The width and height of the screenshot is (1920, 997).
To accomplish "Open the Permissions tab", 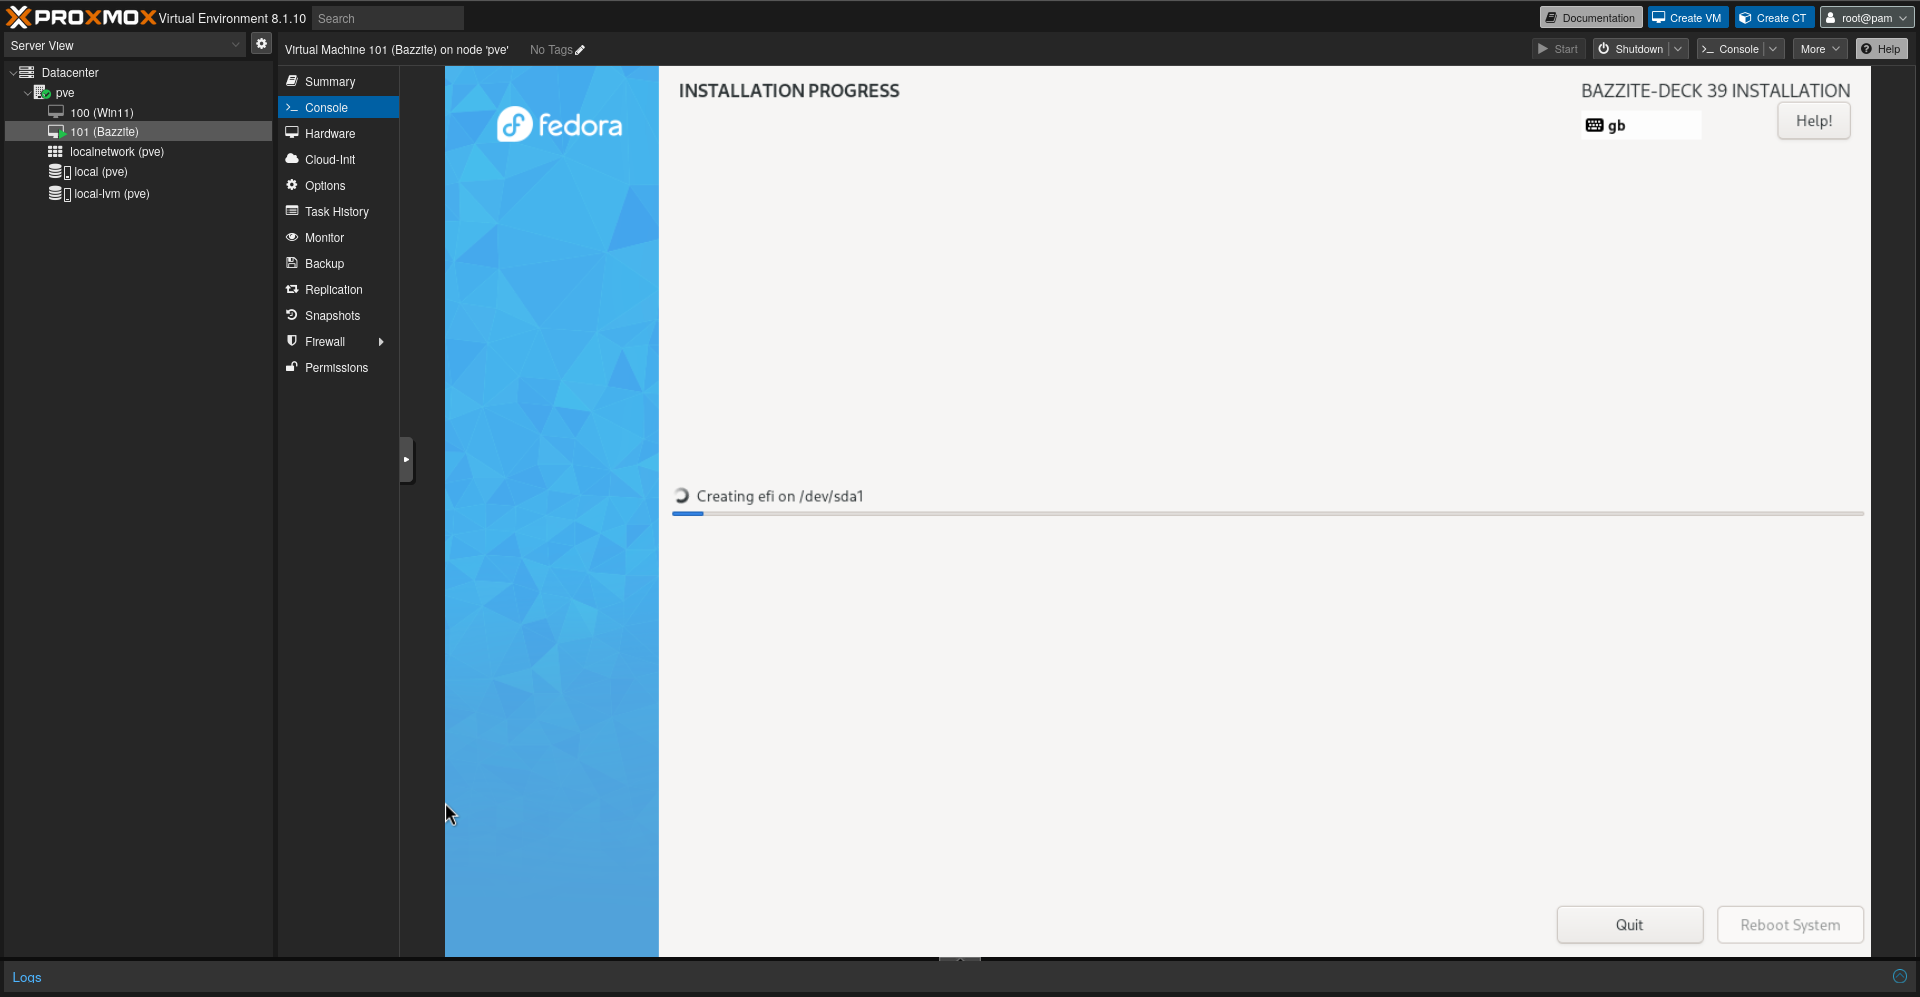I will [338, 367].
